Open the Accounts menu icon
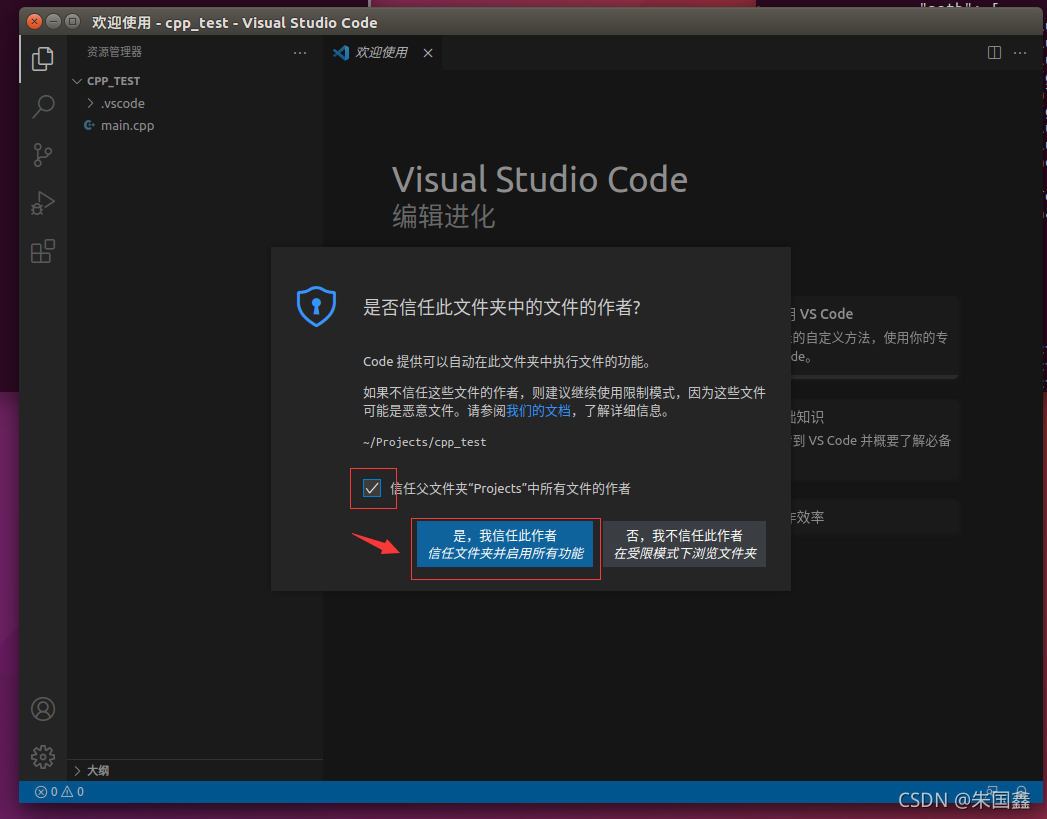The width and height of the screenshot is (1047, 819). (43, 709)
